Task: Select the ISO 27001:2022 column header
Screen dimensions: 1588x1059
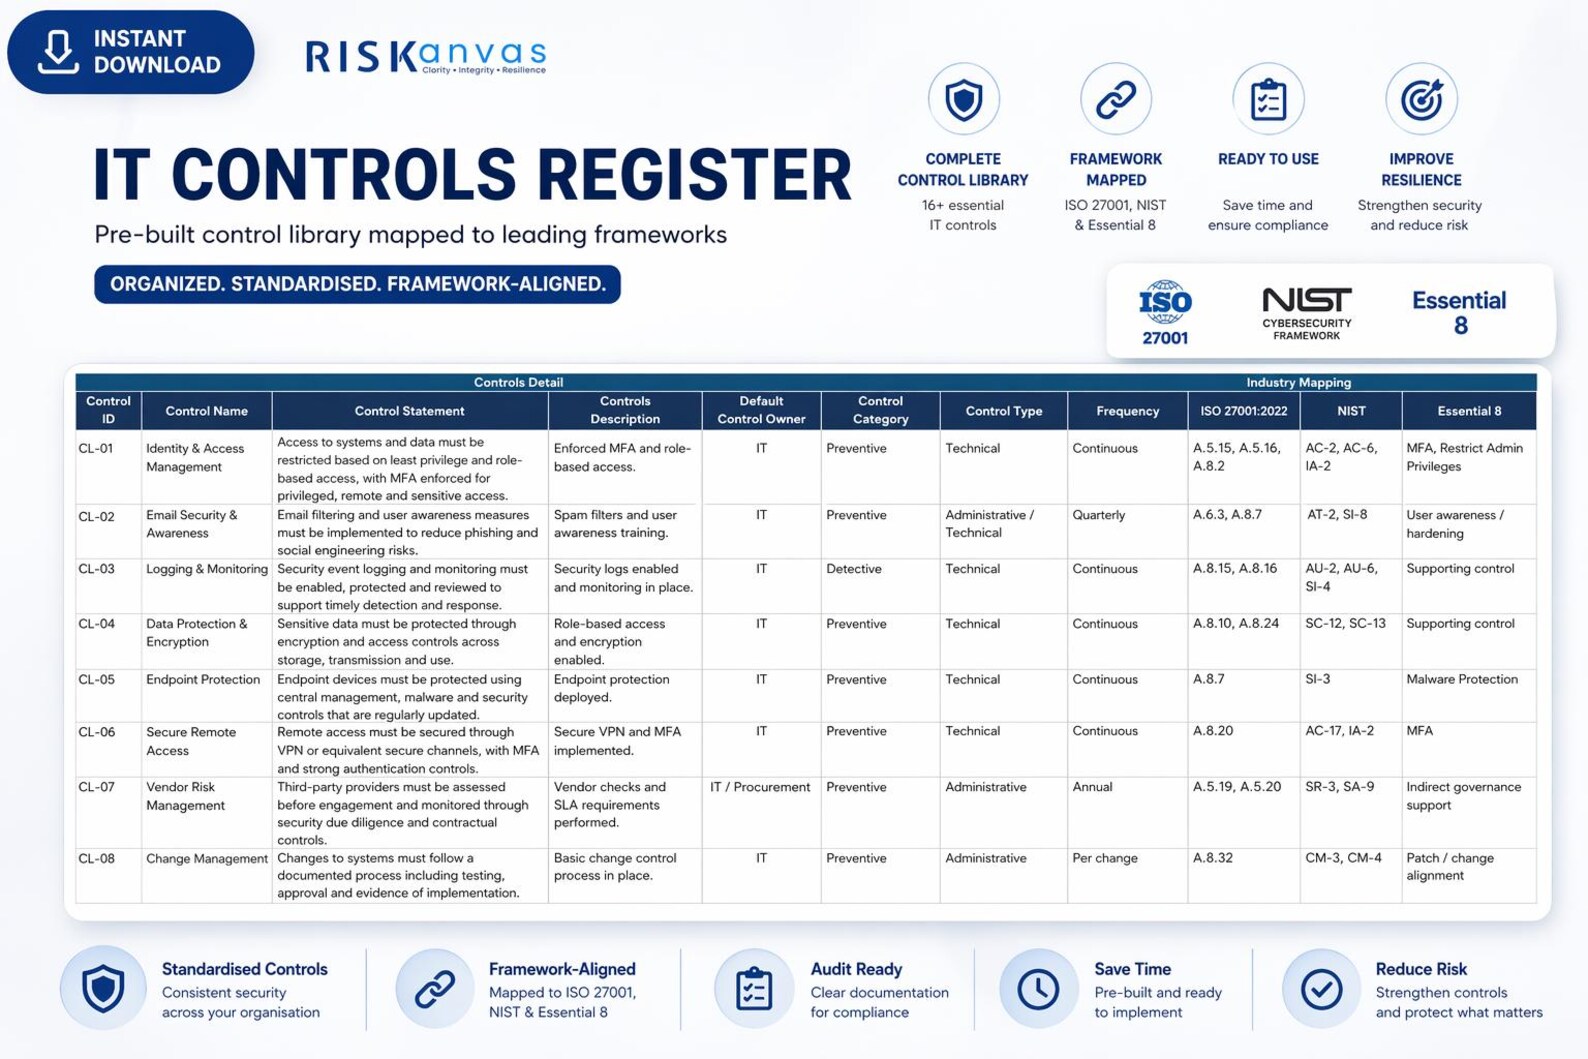Action: click(x=1244, y=410)
